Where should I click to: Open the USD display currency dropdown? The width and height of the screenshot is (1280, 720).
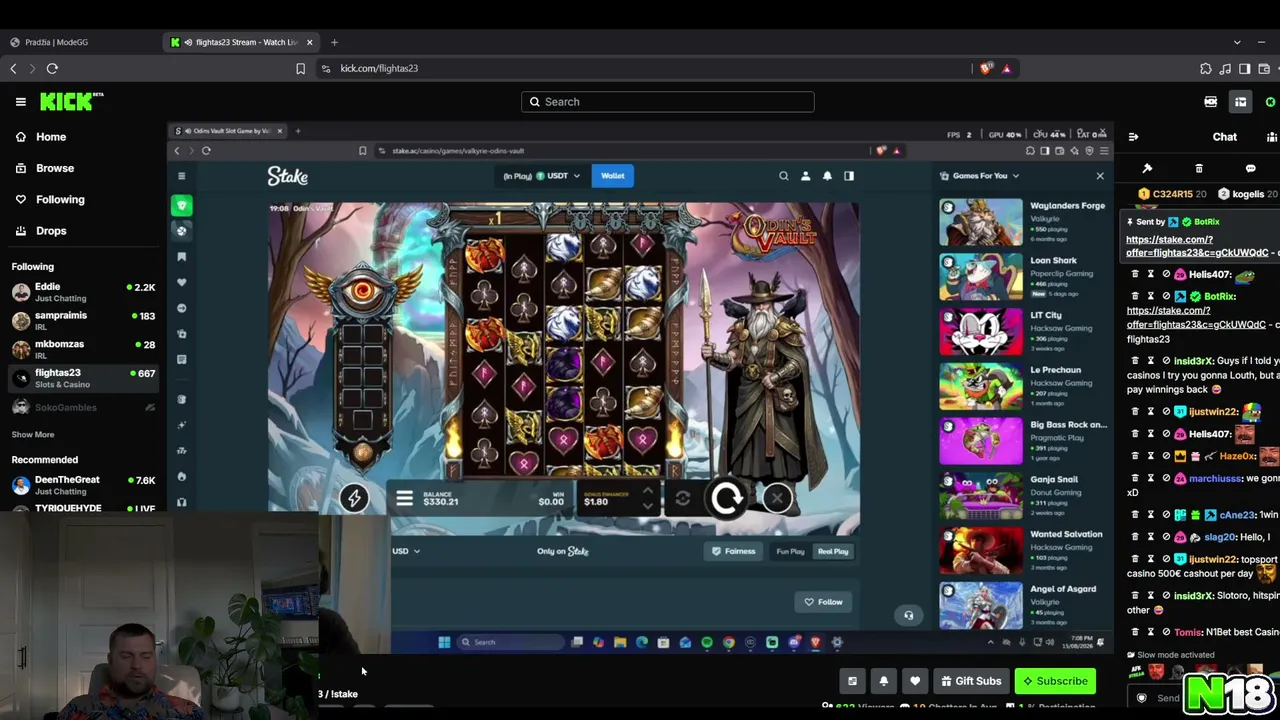tap(406, 551)
